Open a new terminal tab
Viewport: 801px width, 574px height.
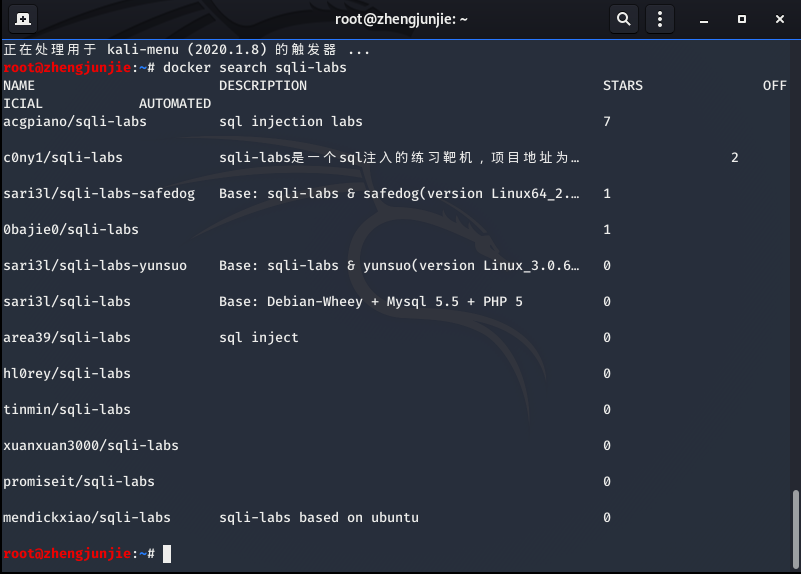tap(22, 18)
